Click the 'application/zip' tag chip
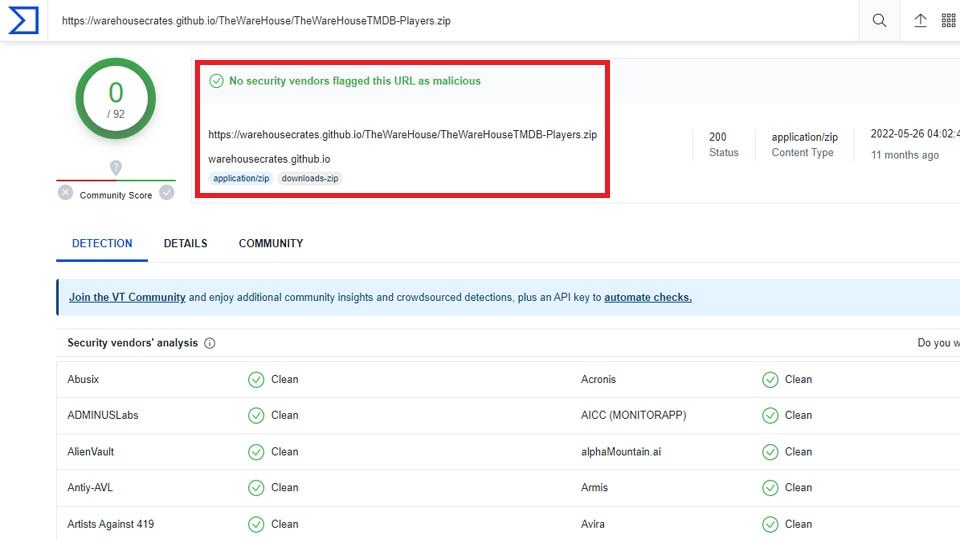The image size is (960, 540). (241, 178)
